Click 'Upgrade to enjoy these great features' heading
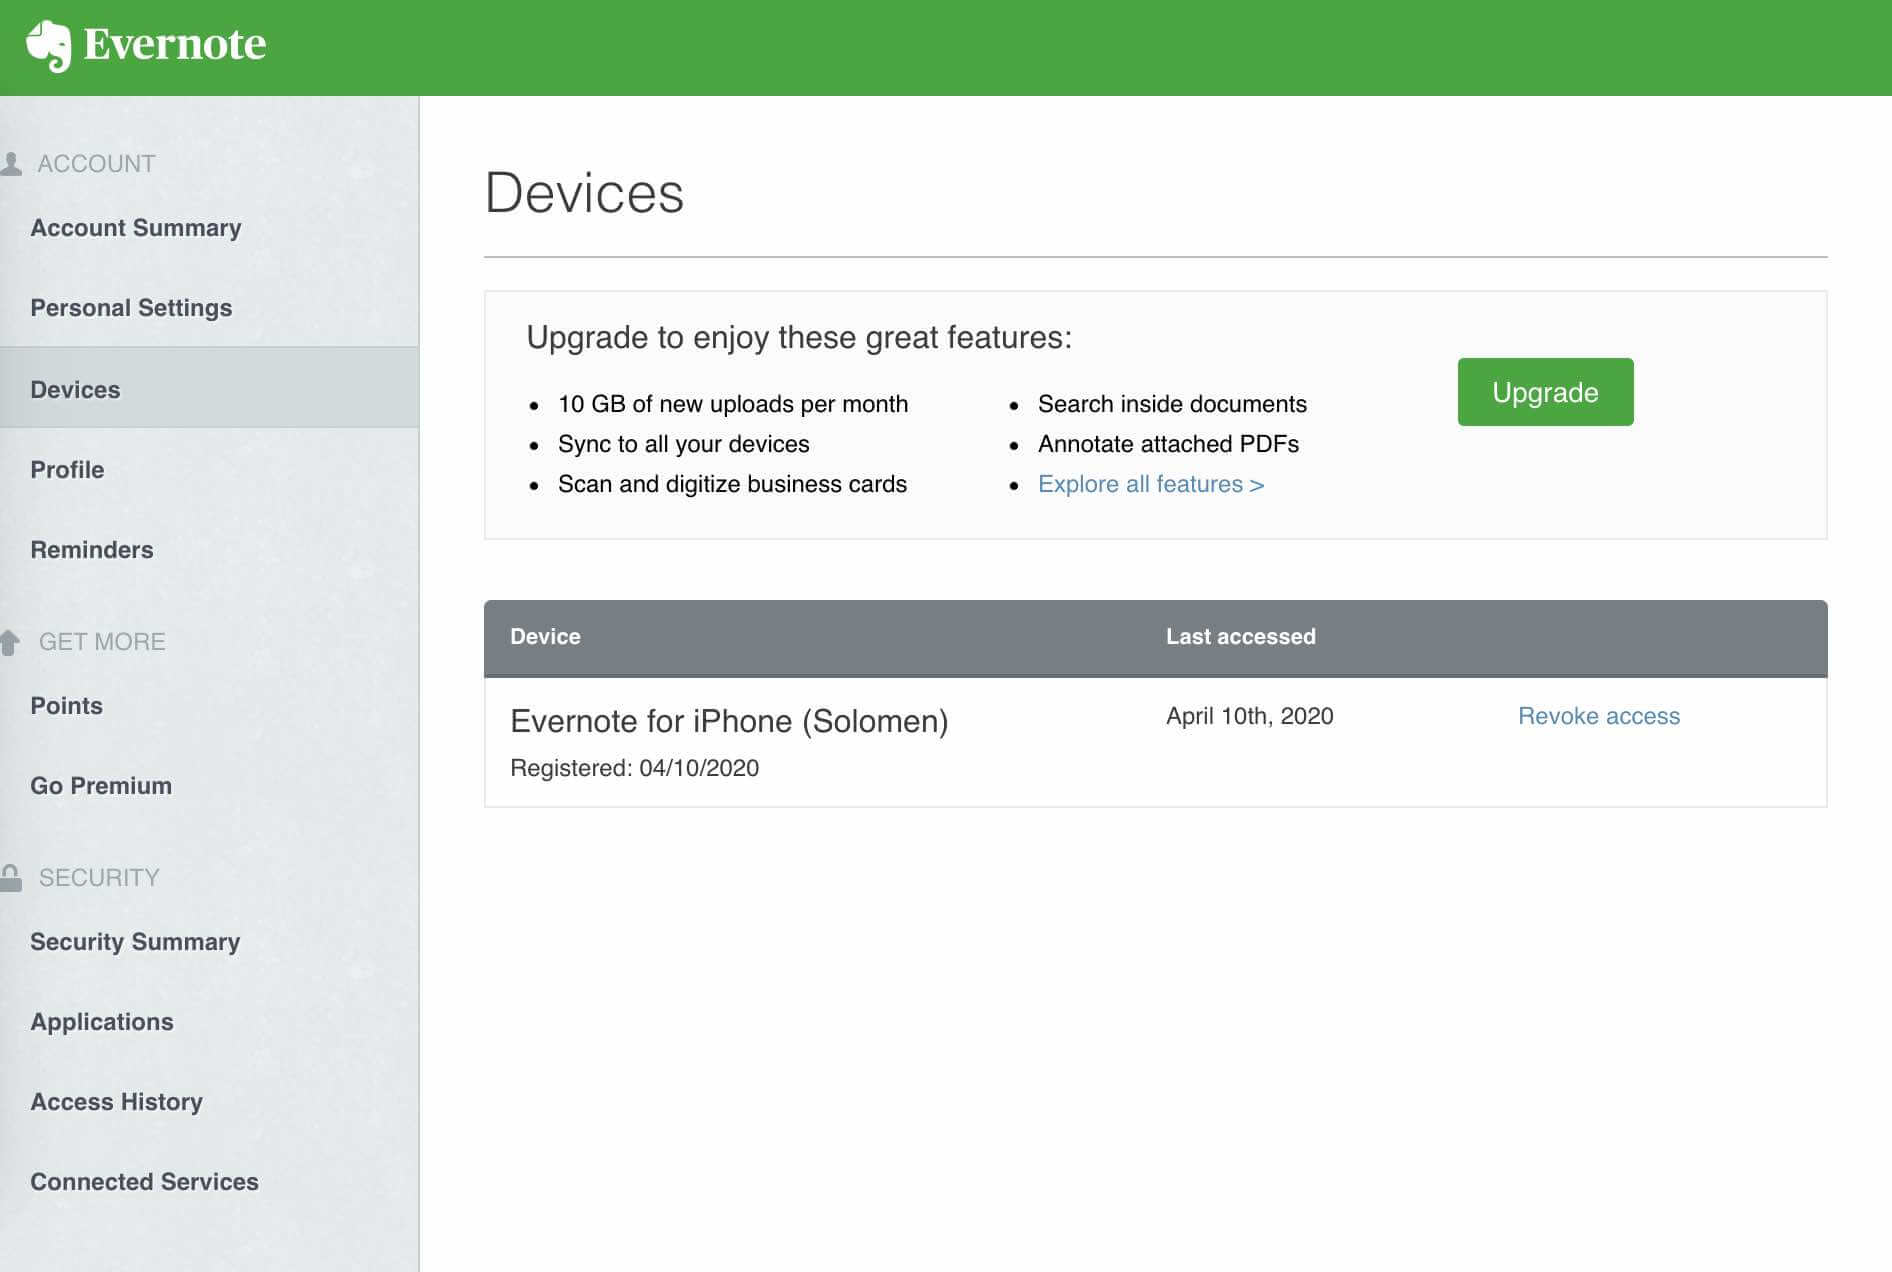Screen dimensions: 1892x1272 [799, 338]
